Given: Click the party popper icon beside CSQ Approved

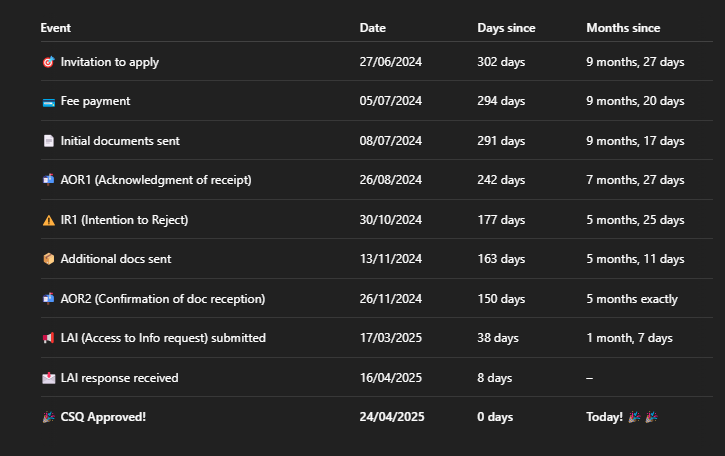Looking at the screenshot, I should click(49, 417).
